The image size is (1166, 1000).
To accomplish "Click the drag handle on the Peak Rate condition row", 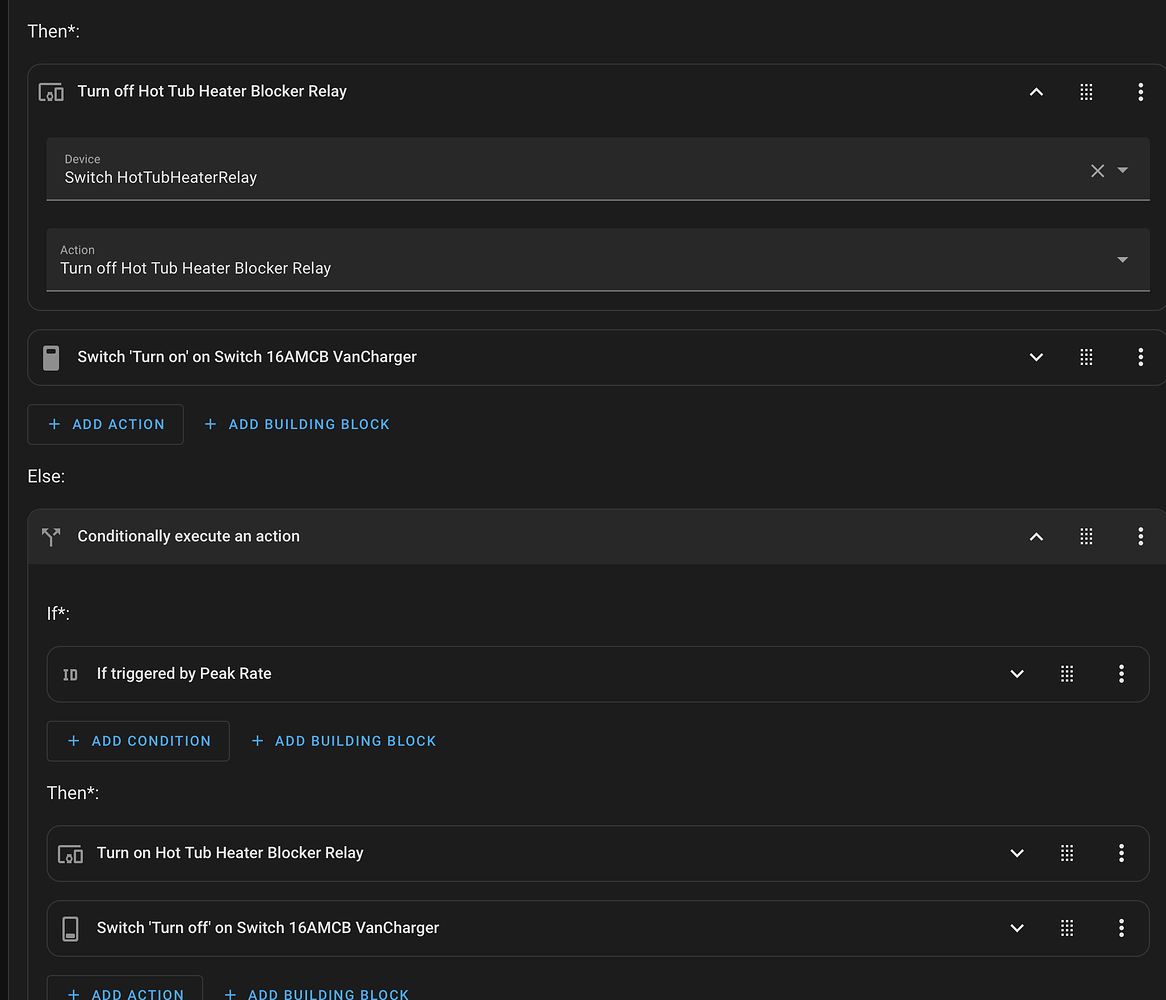I will click(x=1067, y=674).
